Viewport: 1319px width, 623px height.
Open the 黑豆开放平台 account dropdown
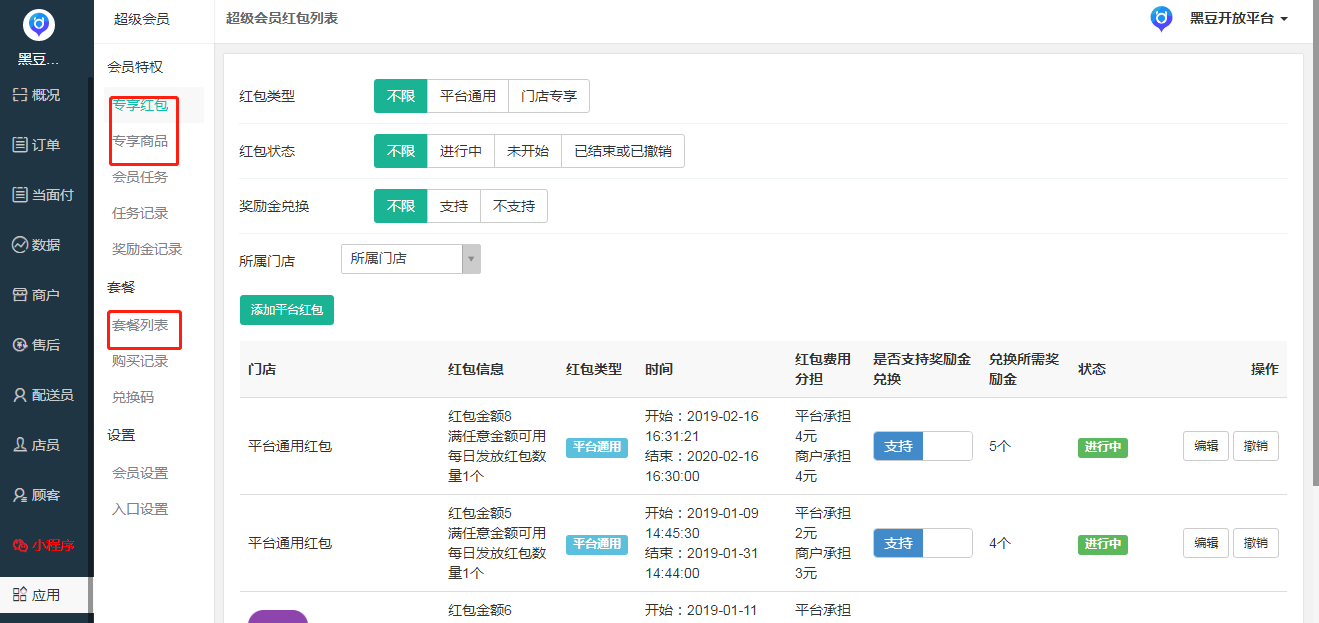1238,18
